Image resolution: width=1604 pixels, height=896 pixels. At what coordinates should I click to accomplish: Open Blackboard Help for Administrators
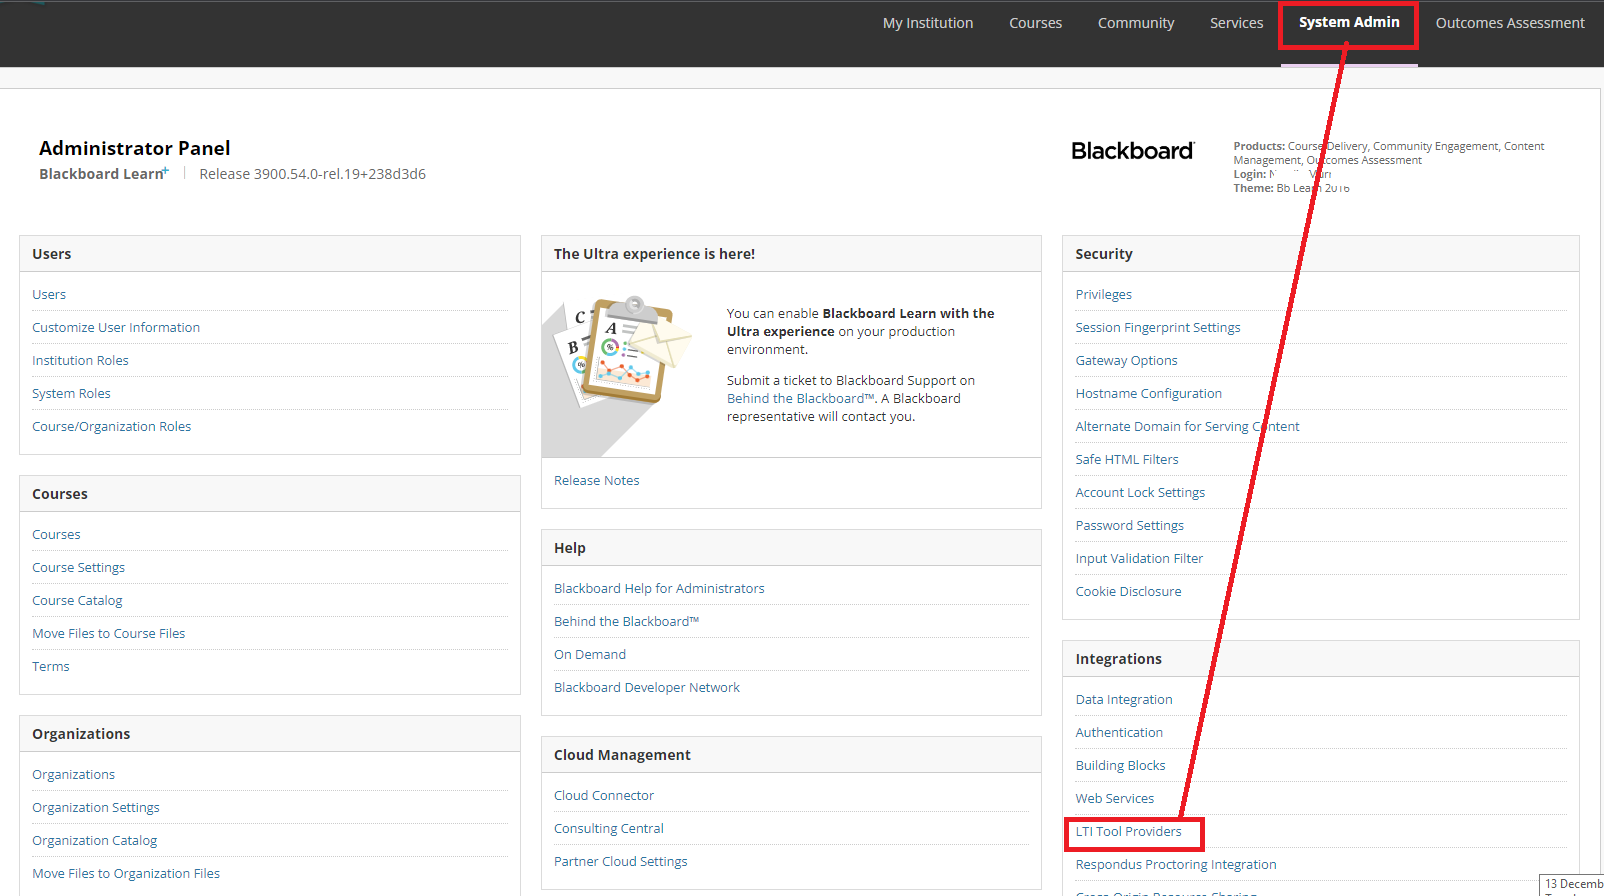tap(659, 589)
